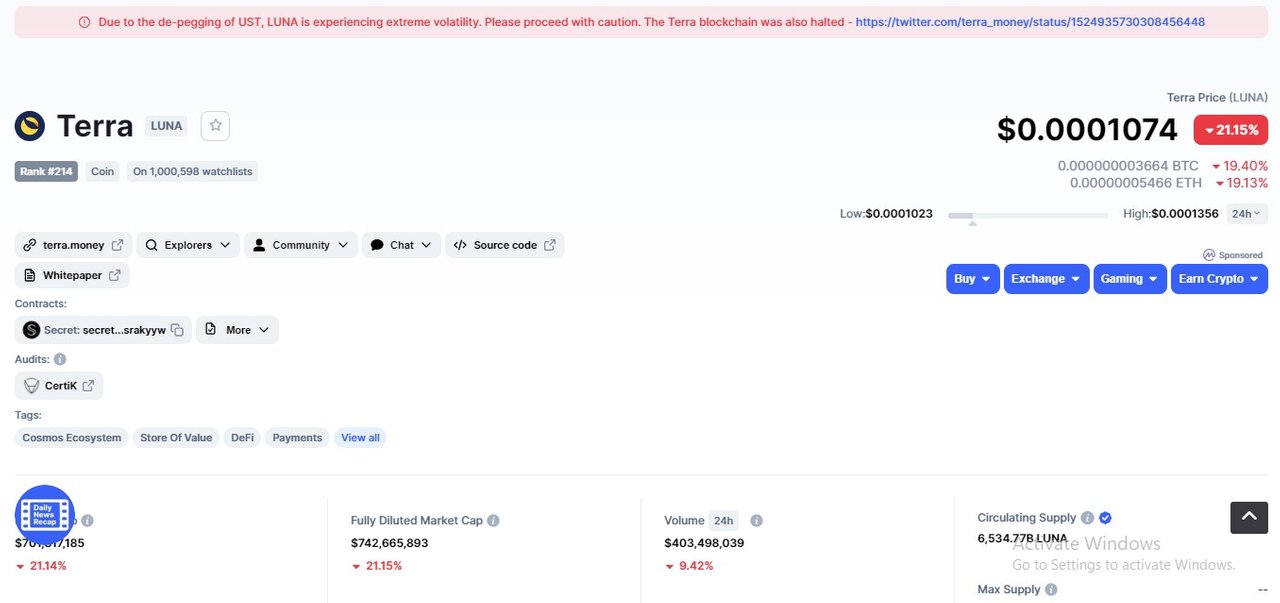Viewport: 1280px width, 603px height.
Task: Open the Buy dropdown button
Action: pos(973,279)
